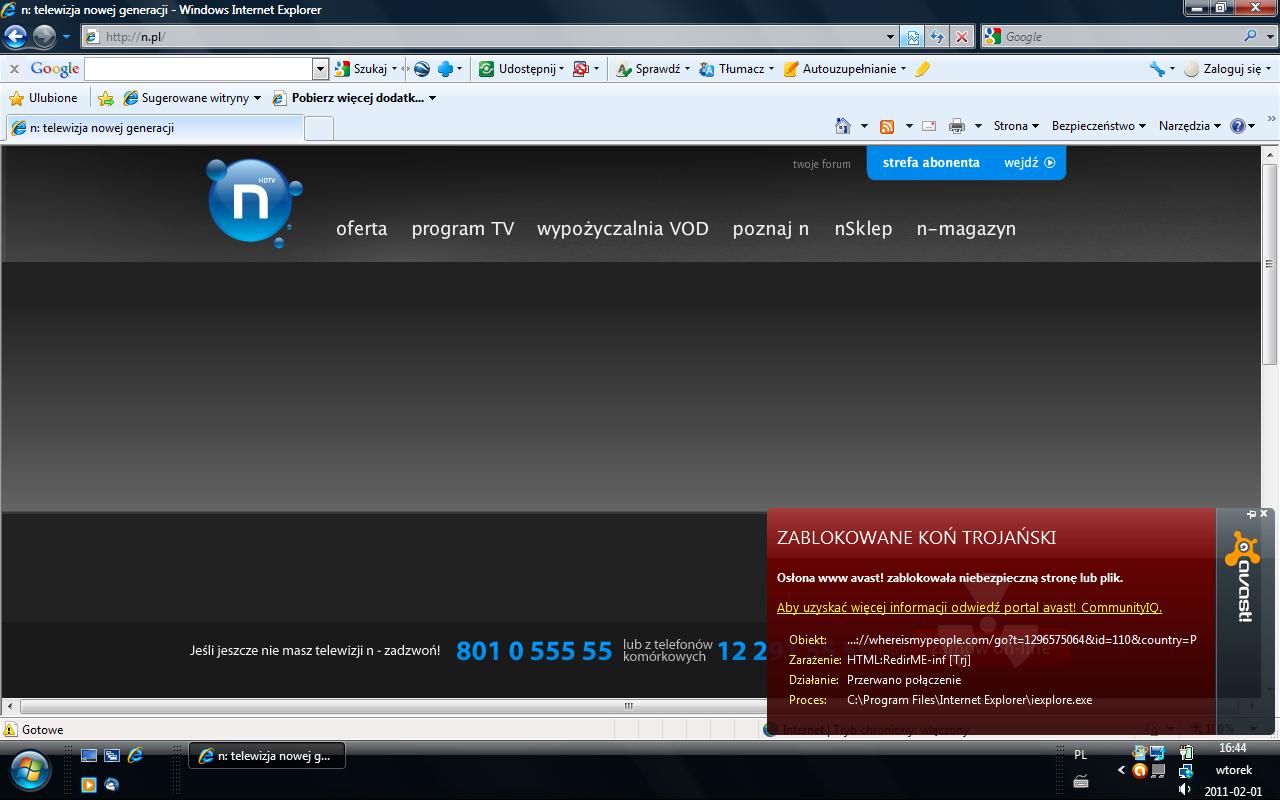Click the blue plus icon in Google Toolbar
The height and width of the screenshot is (805, 1280).
[445, 69]
